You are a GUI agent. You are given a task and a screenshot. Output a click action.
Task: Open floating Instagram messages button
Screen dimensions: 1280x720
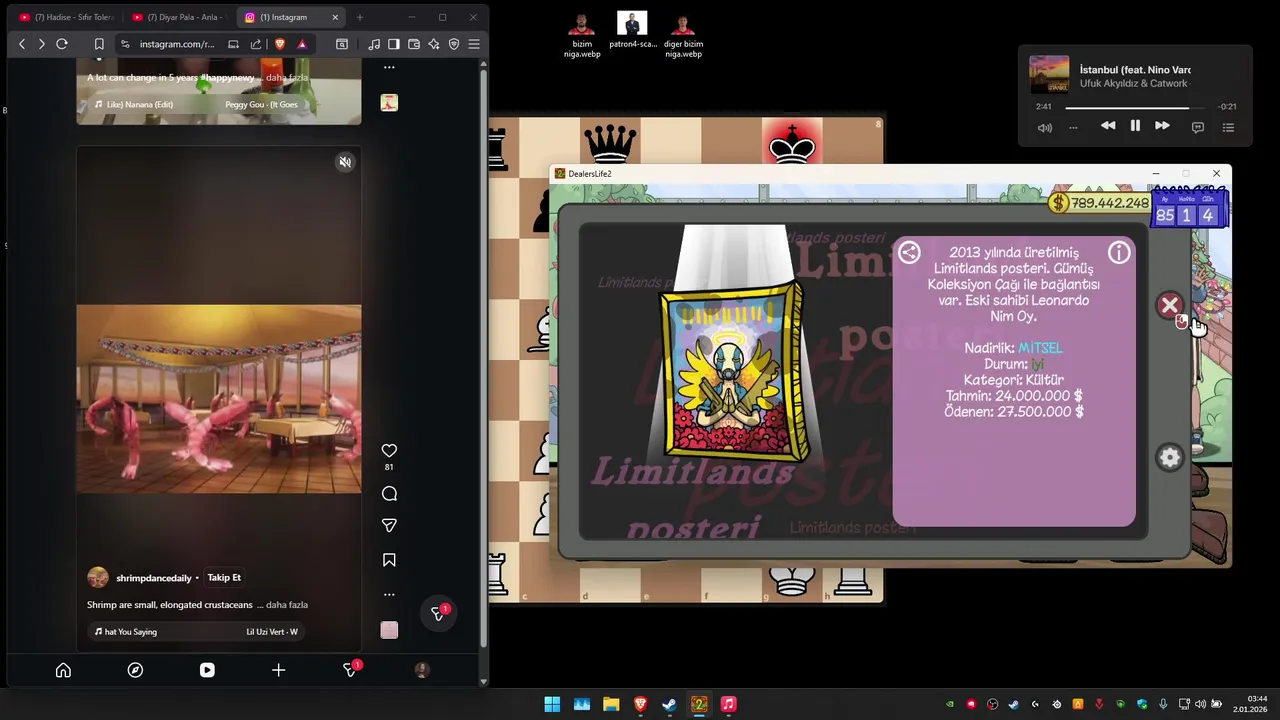[438, 613]
